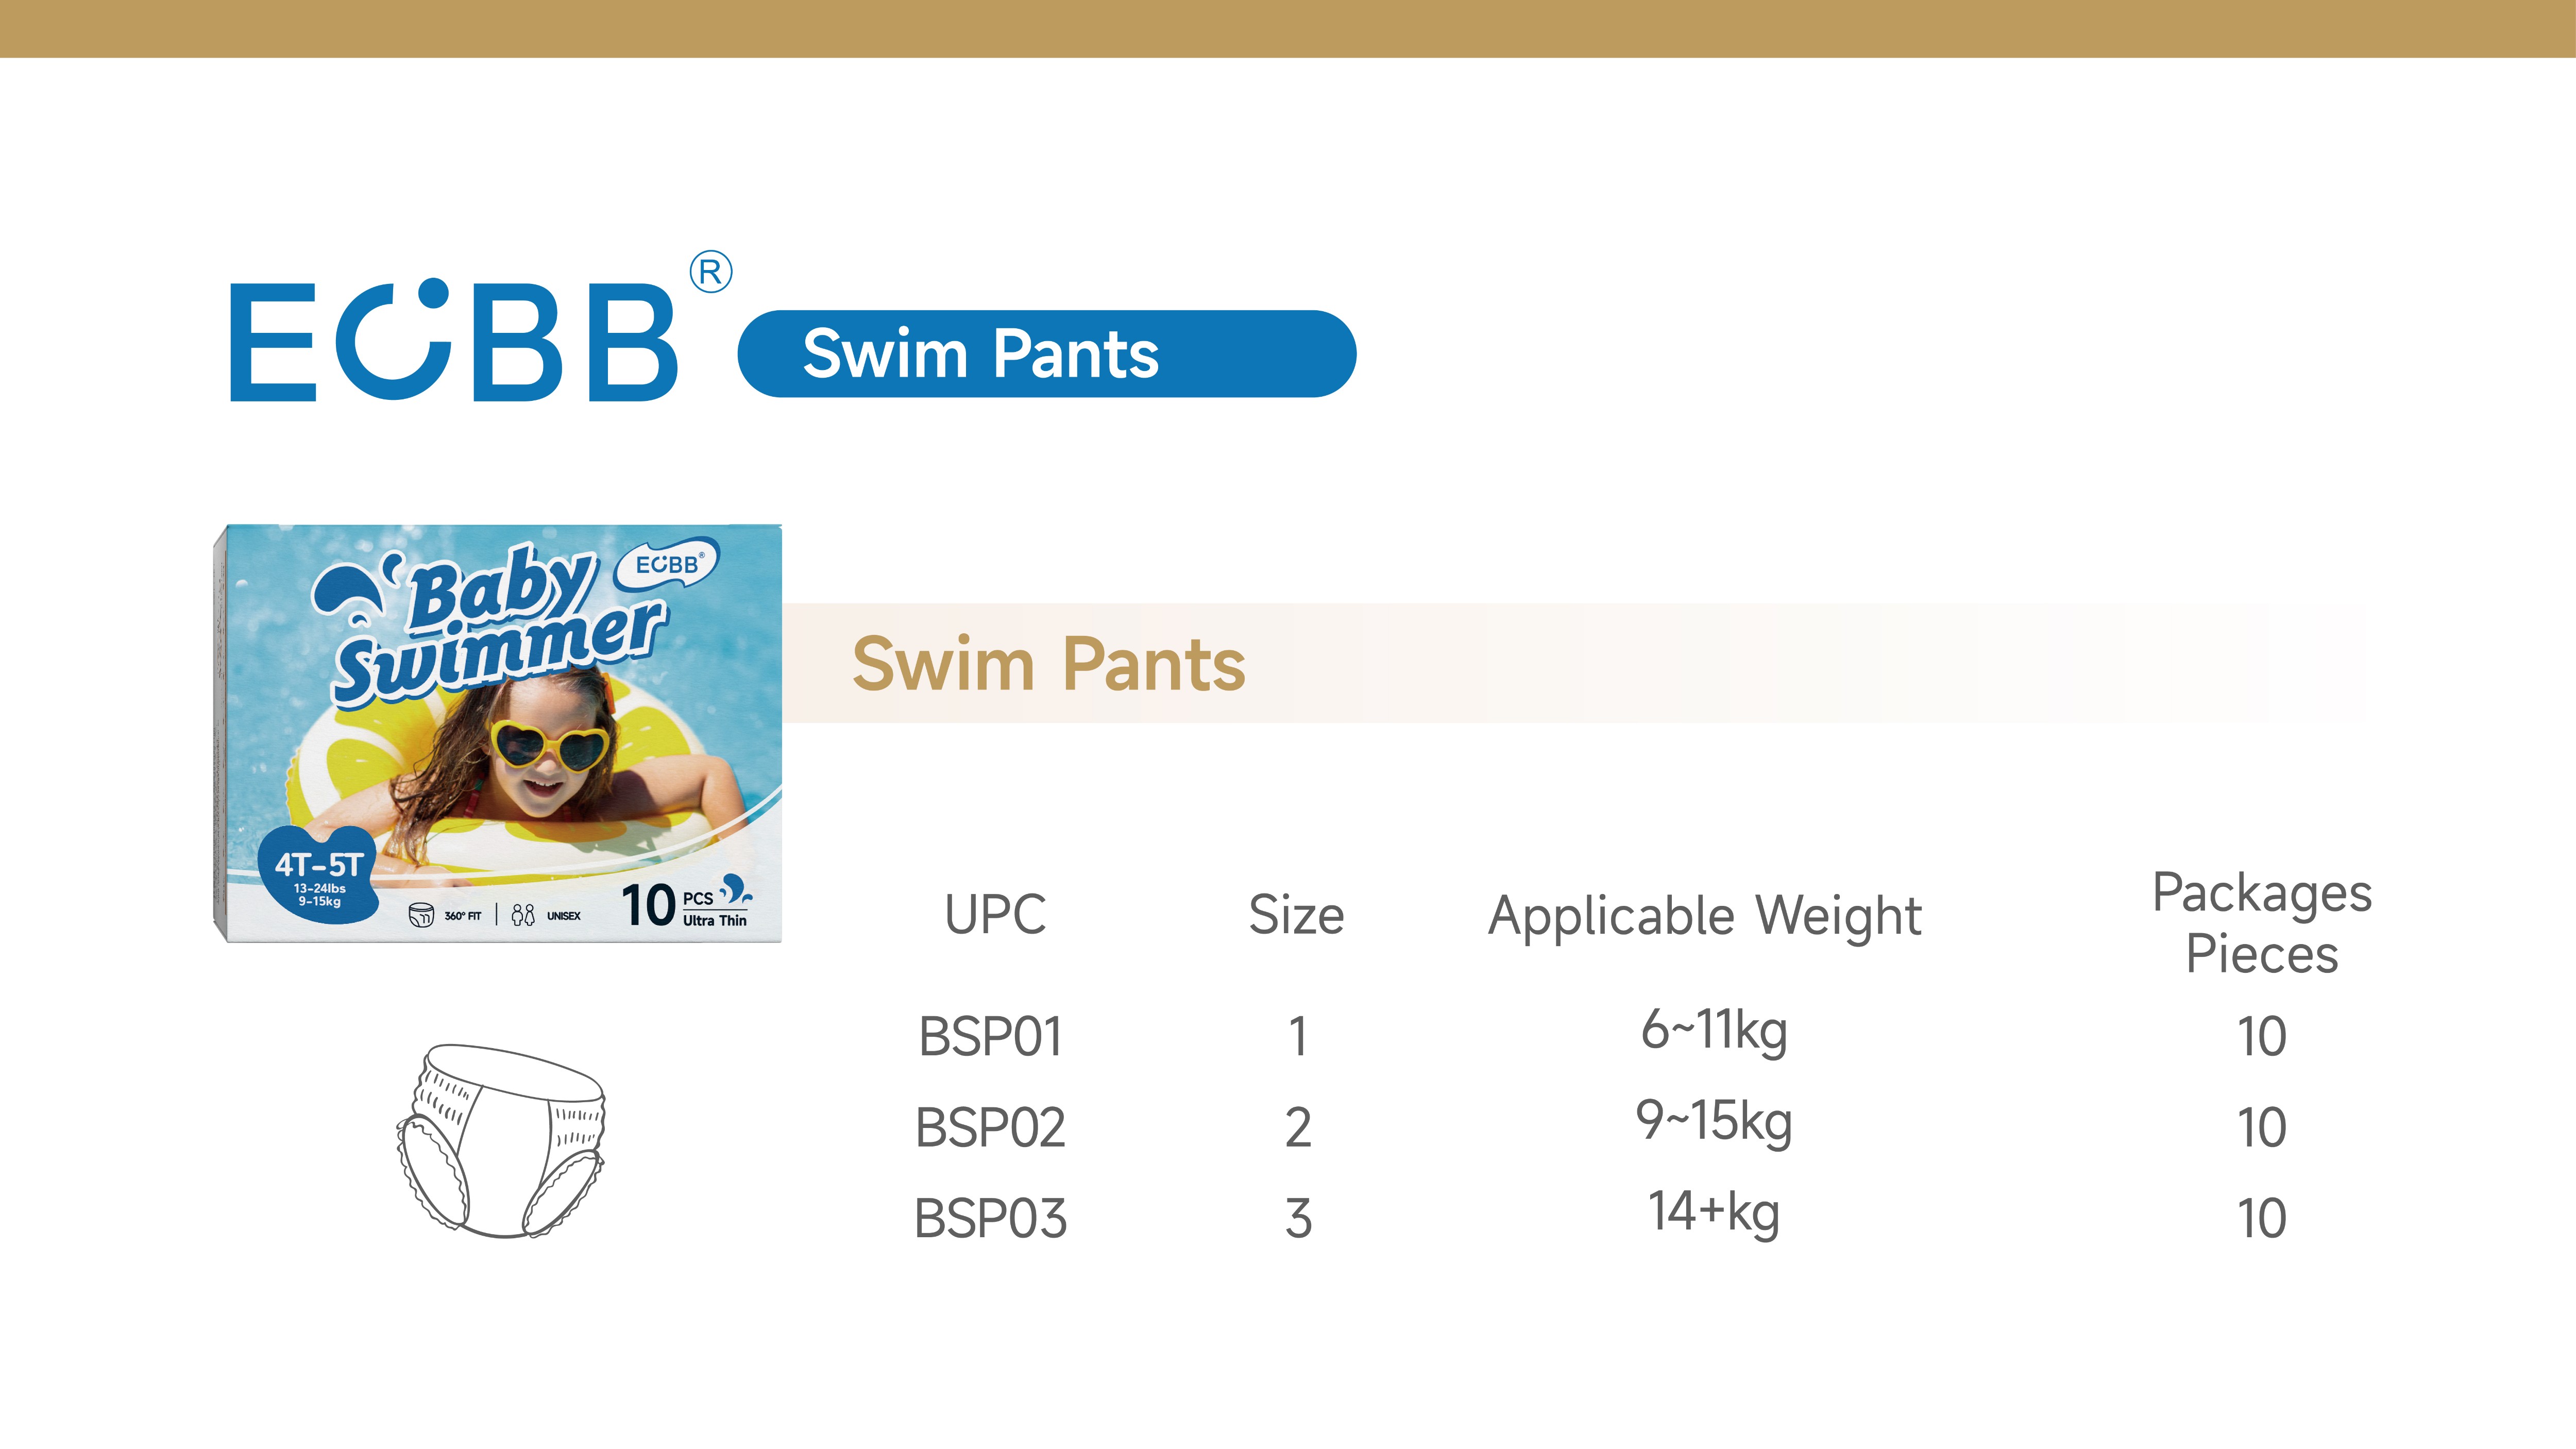This screenshot has height=1449, width=2576.
Task: Click the 4T-5T size badge on package
Action: tap(319, 871)
